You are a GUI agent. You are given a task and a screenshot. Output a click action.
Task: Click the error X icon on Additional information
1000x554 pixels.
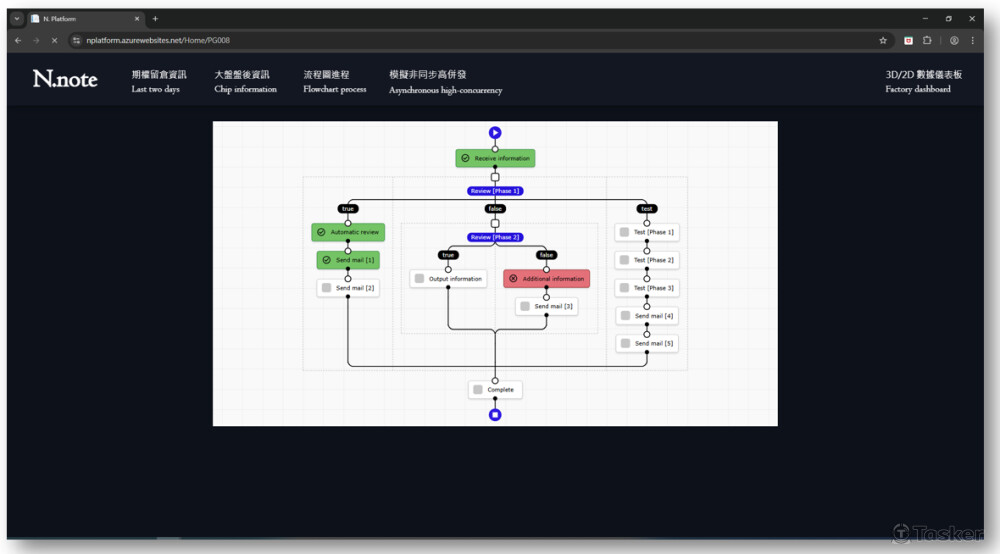pos(514,279)
